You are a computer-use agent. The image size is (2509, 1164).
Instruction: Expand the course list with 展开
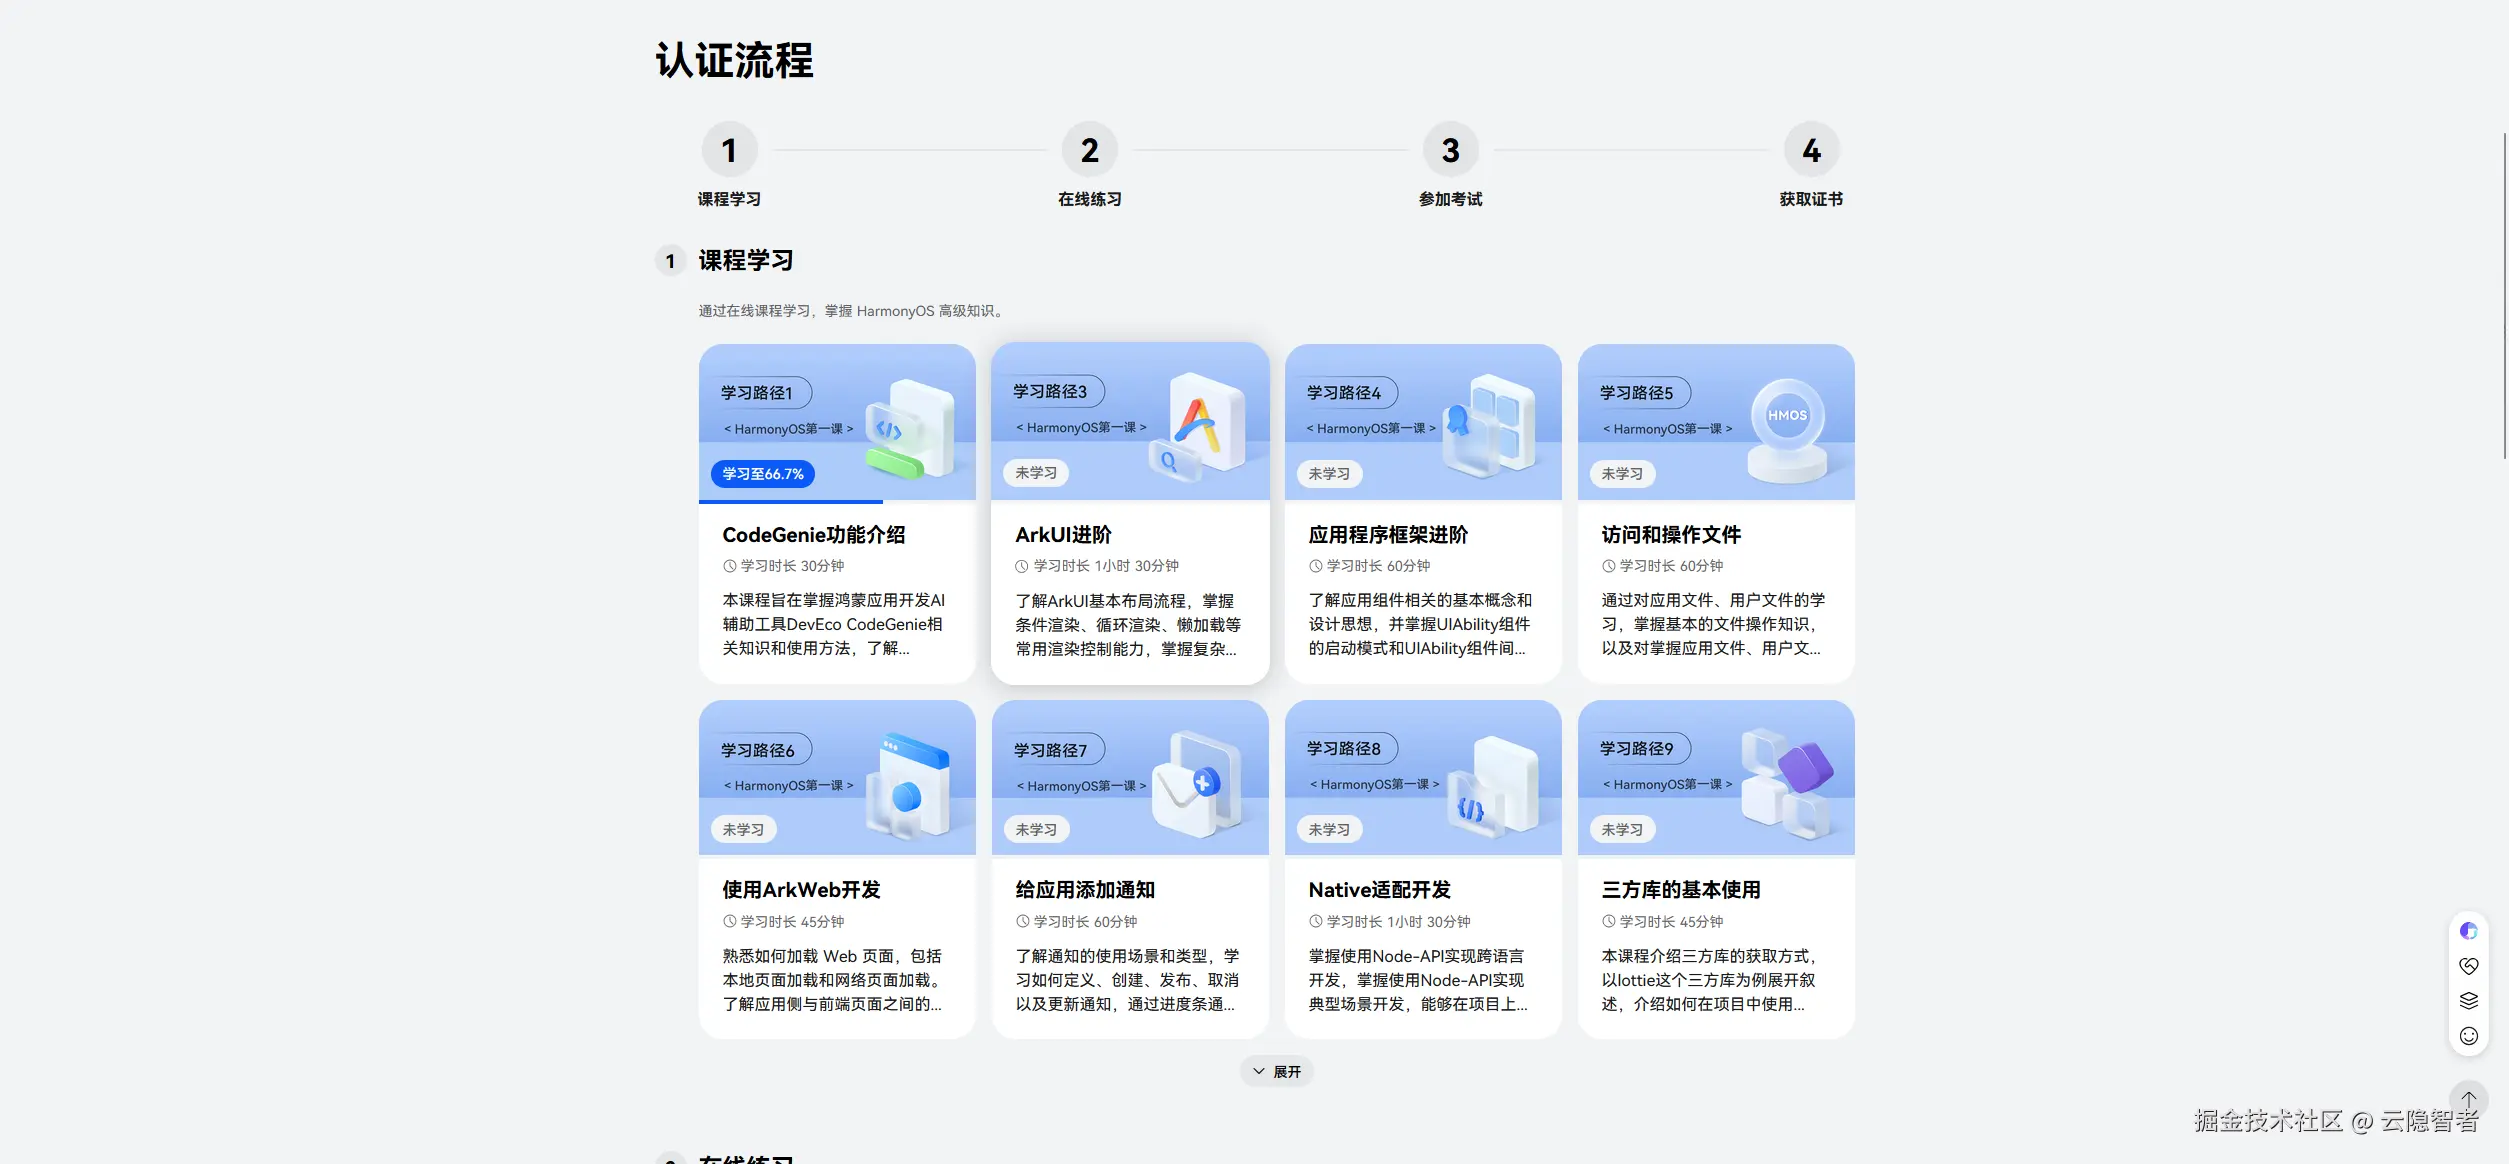tap(1277, 1071)
